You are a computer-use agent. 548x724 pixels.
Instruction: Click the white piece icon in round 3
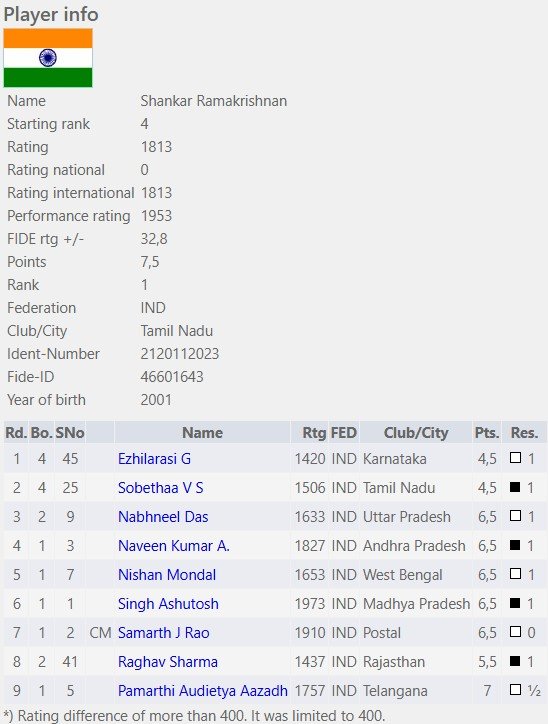point(515,516)
